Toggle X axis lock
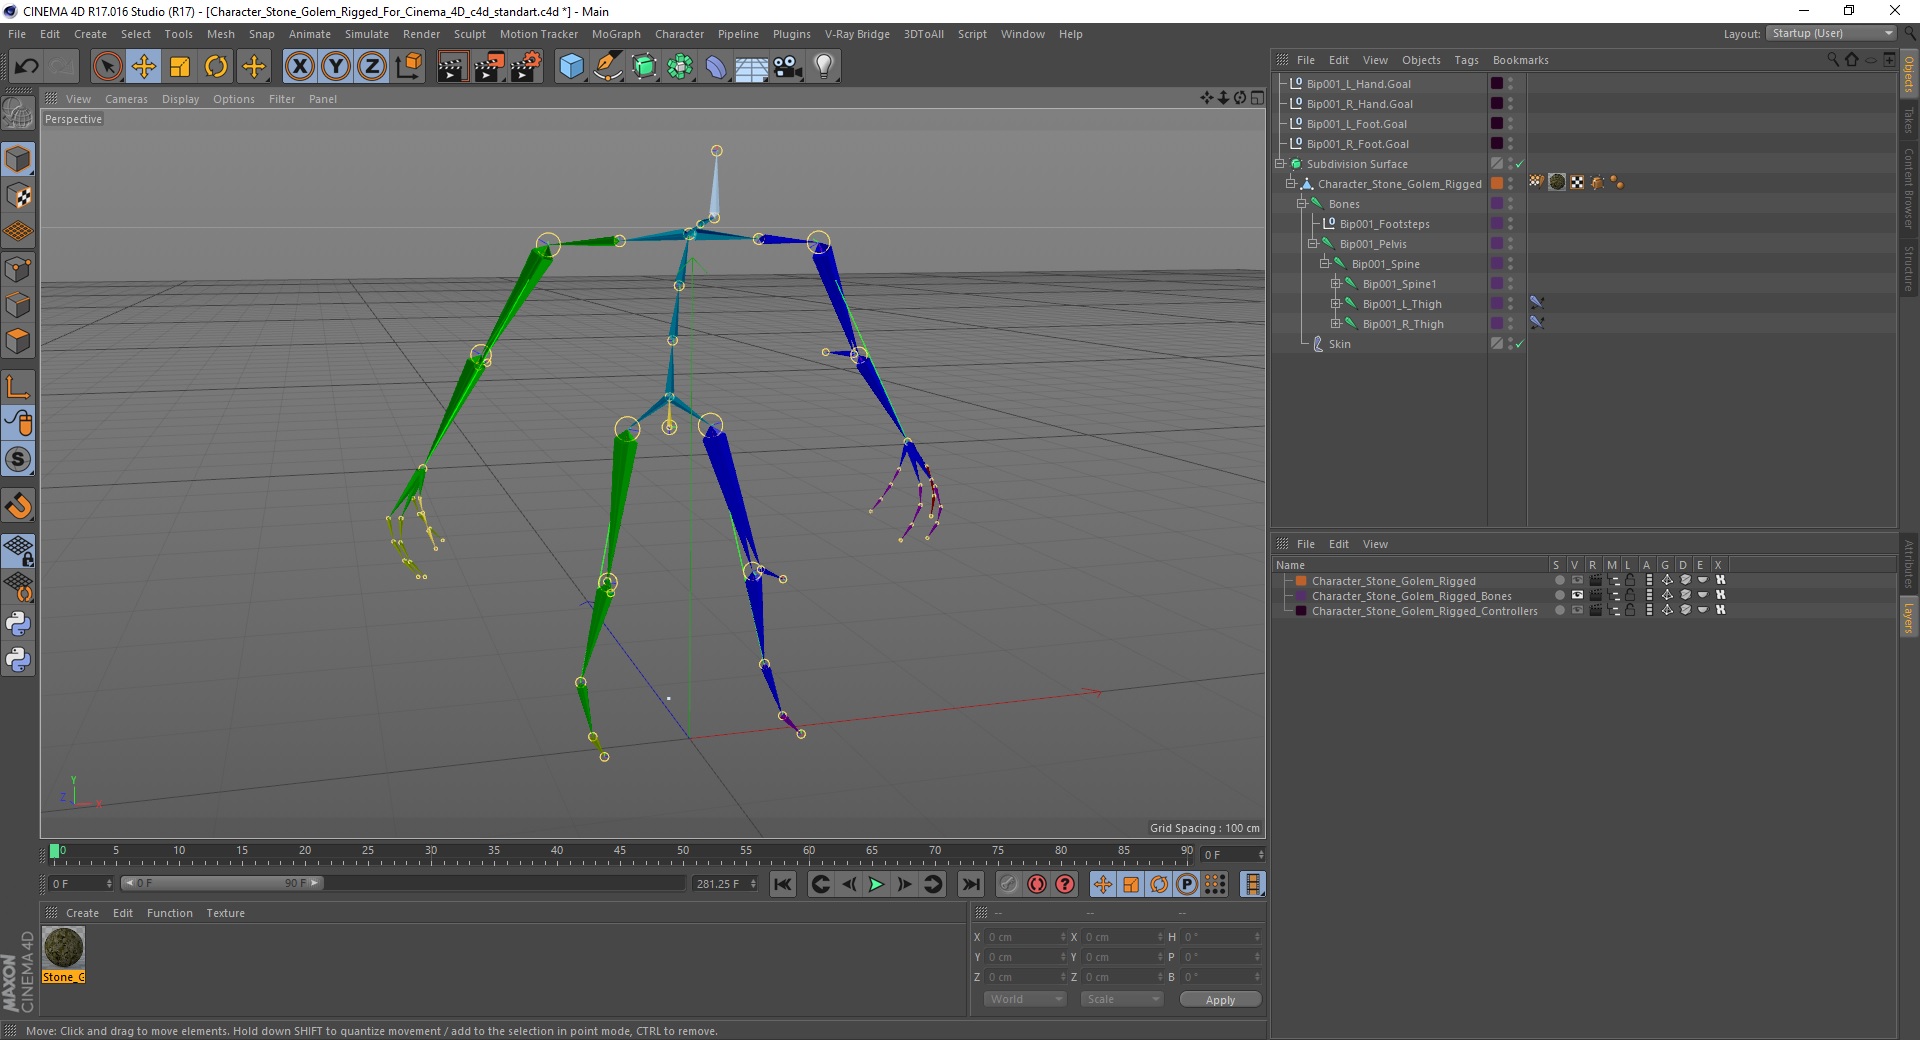Image resolution: width=1920 pixels, height=1040 pixels. point(300,67)
